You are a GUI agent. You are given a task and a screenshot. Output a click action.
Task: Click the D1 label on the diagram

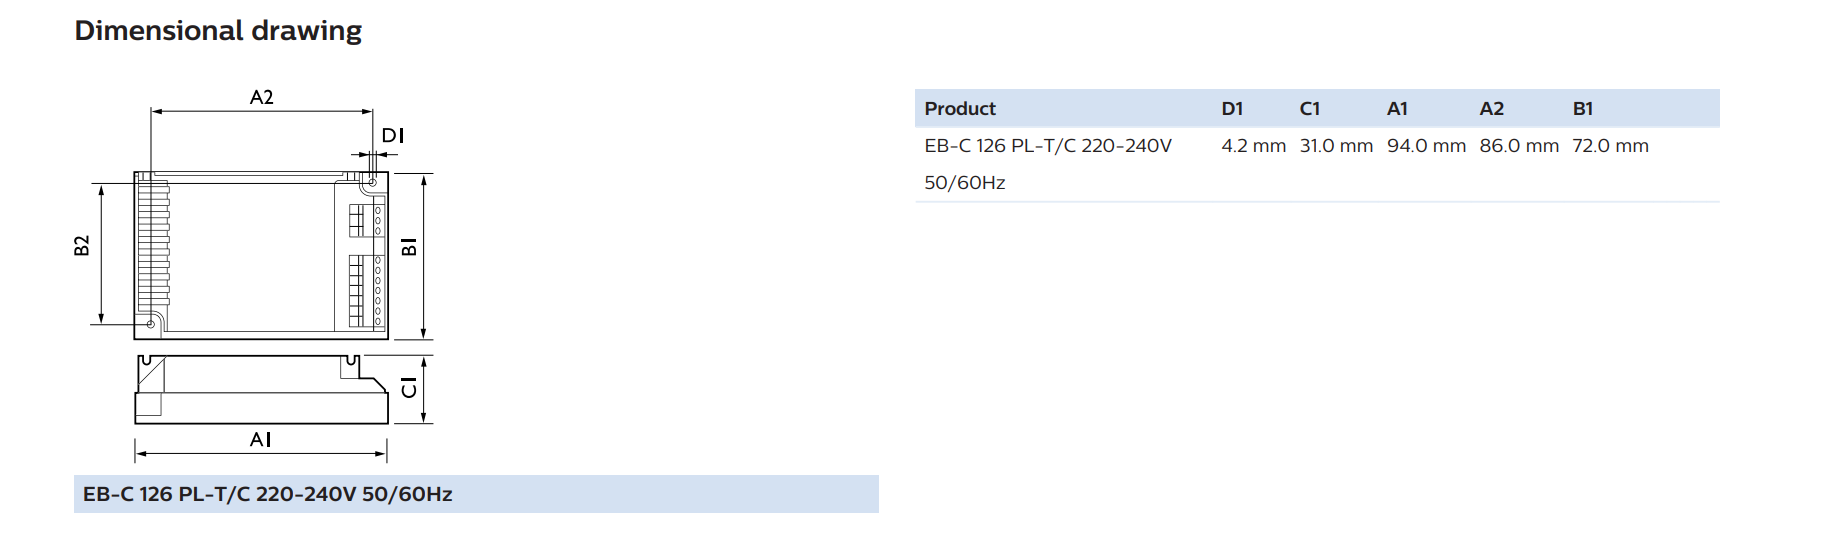pos(393,135)
